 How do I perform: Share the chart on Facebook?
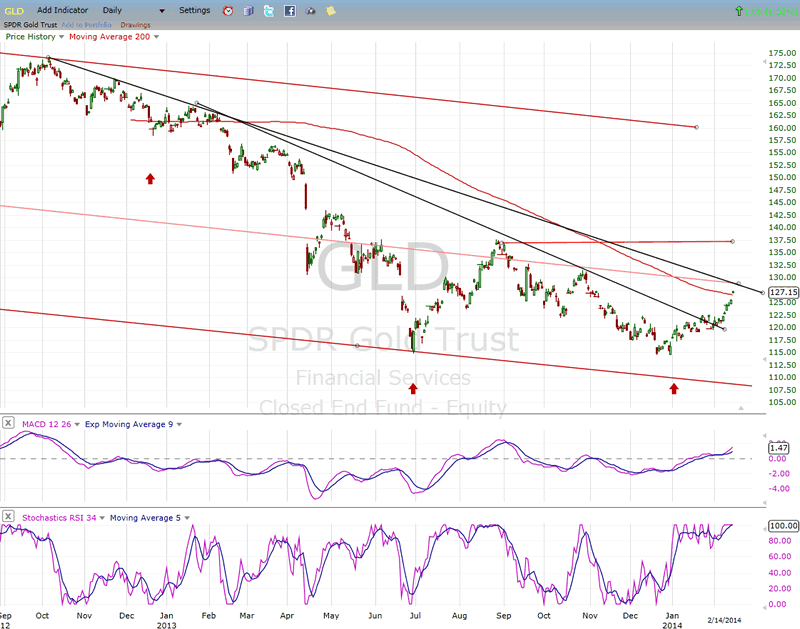290,11
